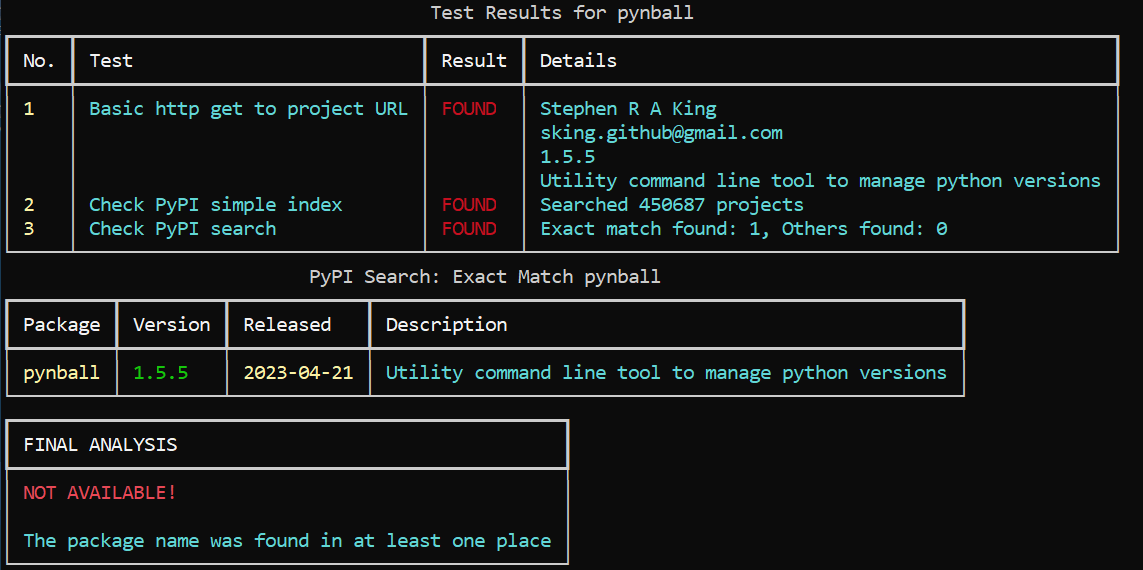Click release date 2023-04-21
Viewport: 1143px width, 570px height.
coord(298,373)
